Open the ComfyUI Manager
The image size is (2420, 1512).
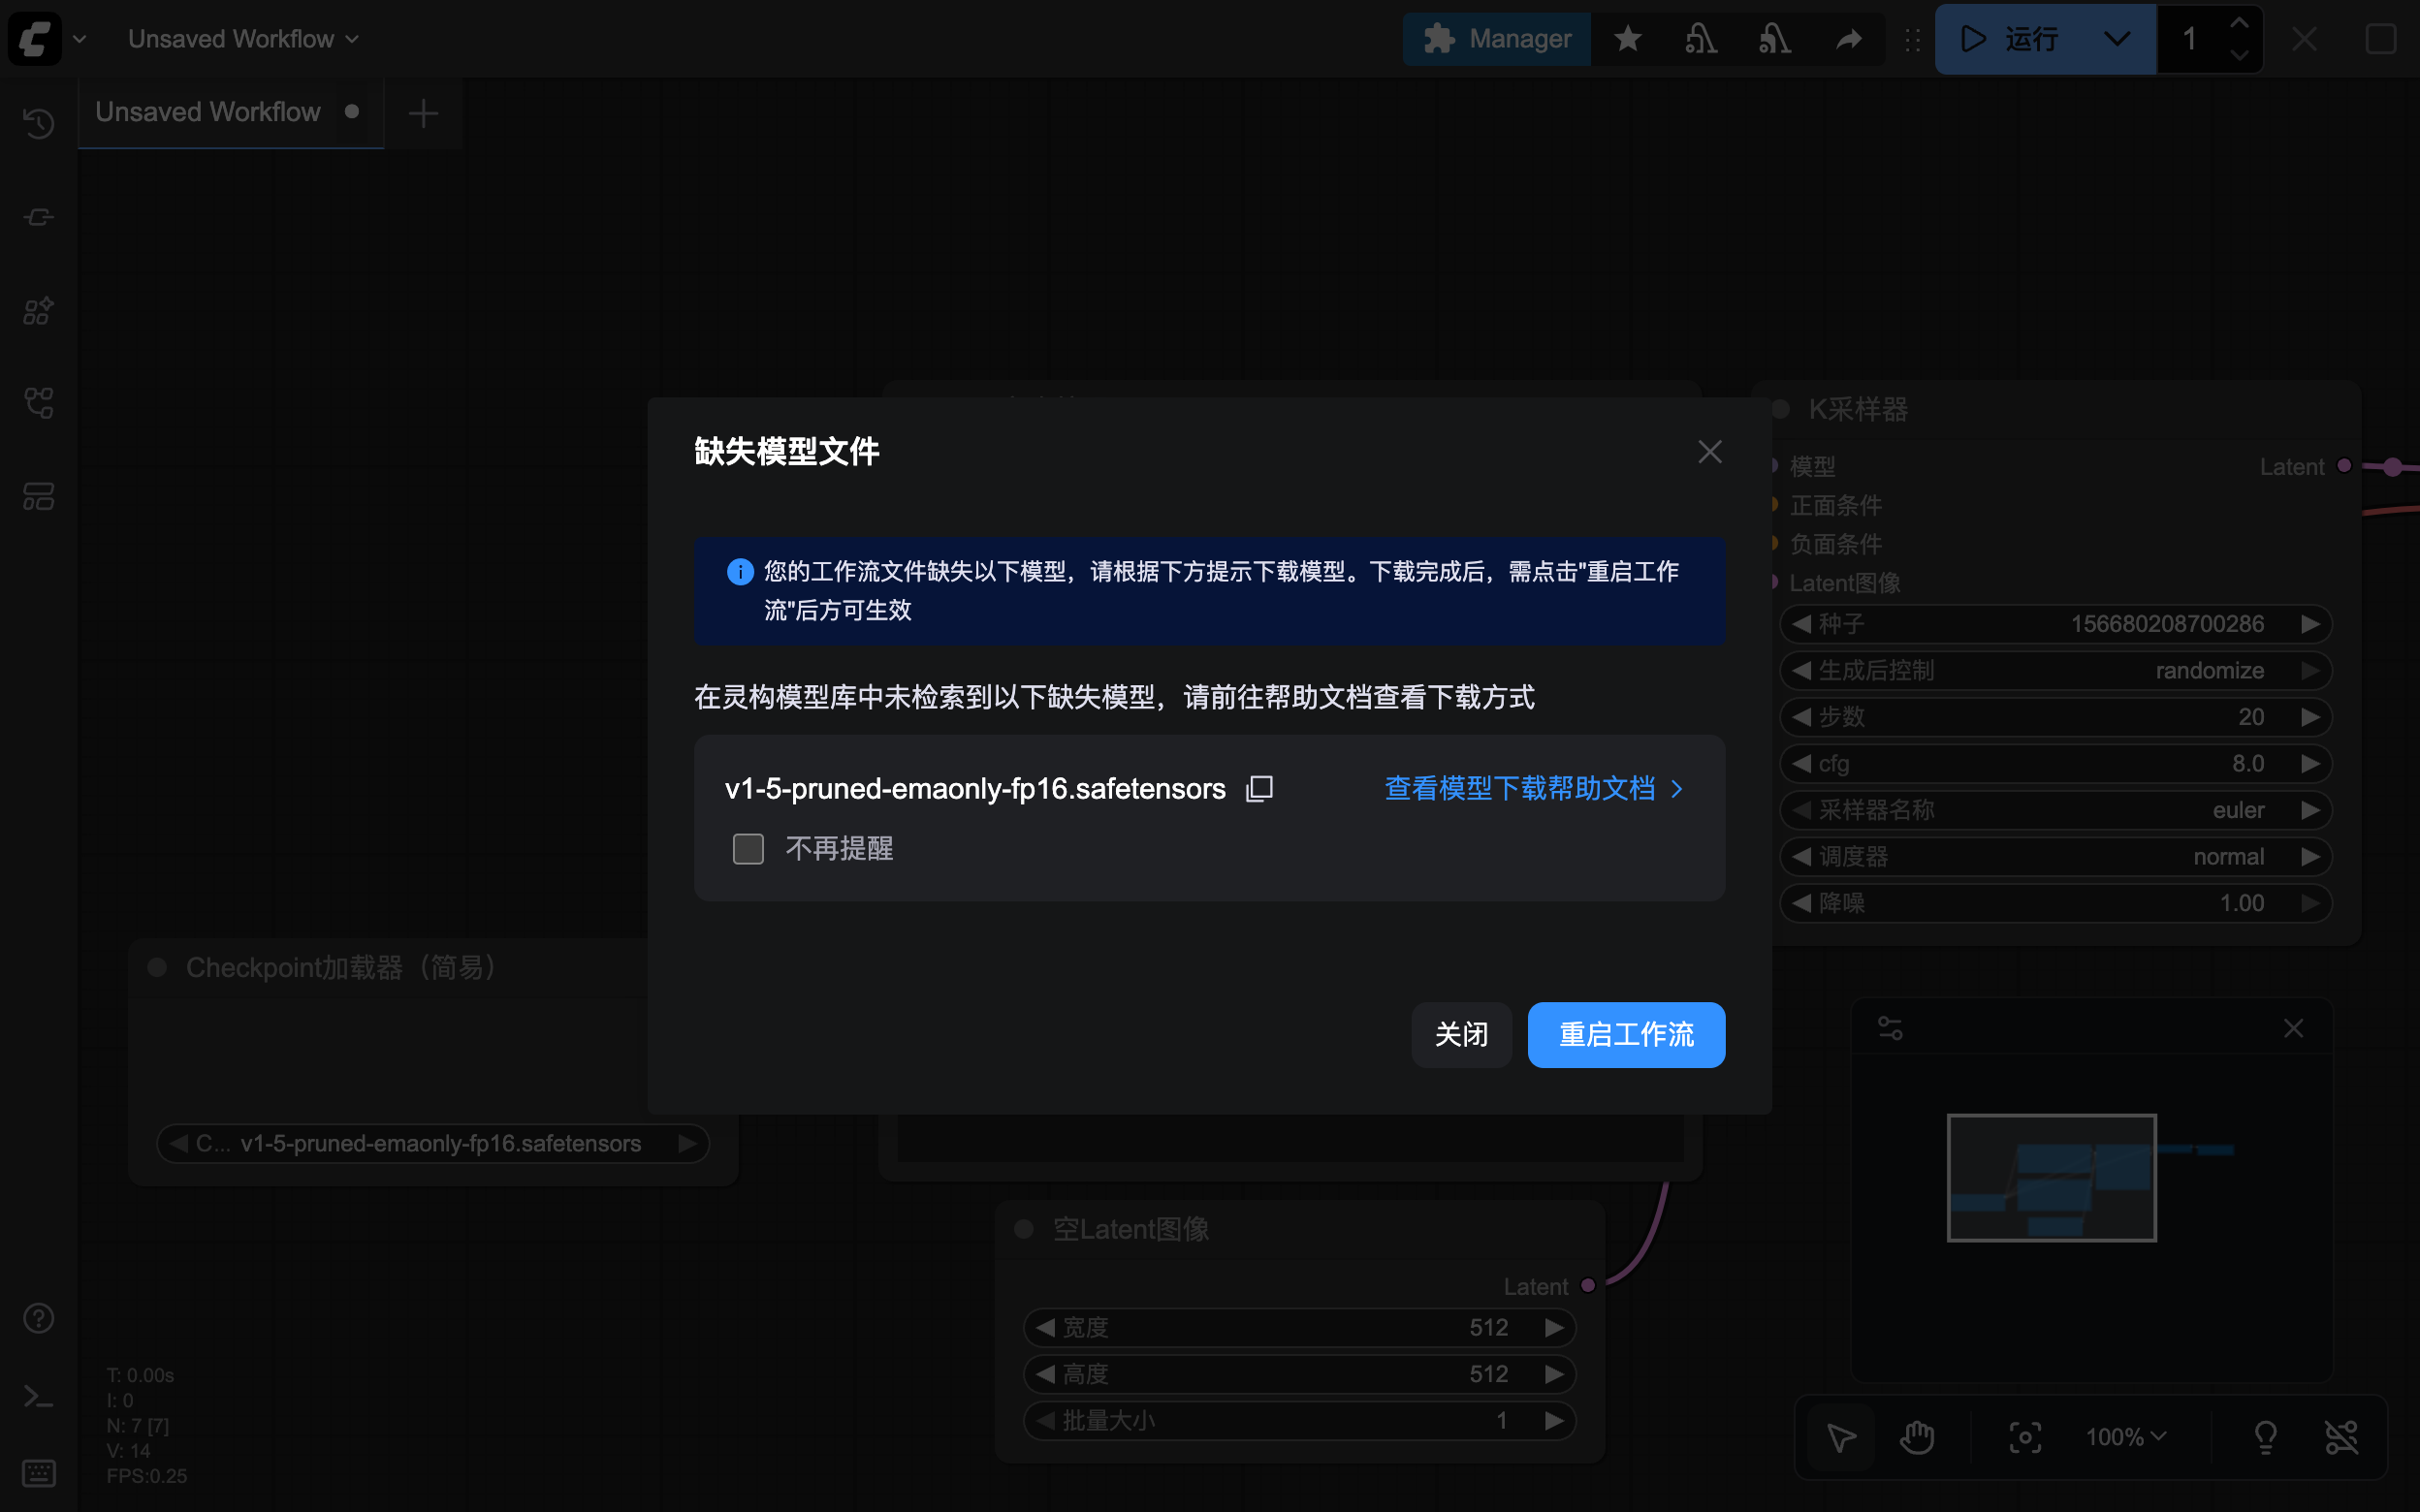coord(1496,39)
